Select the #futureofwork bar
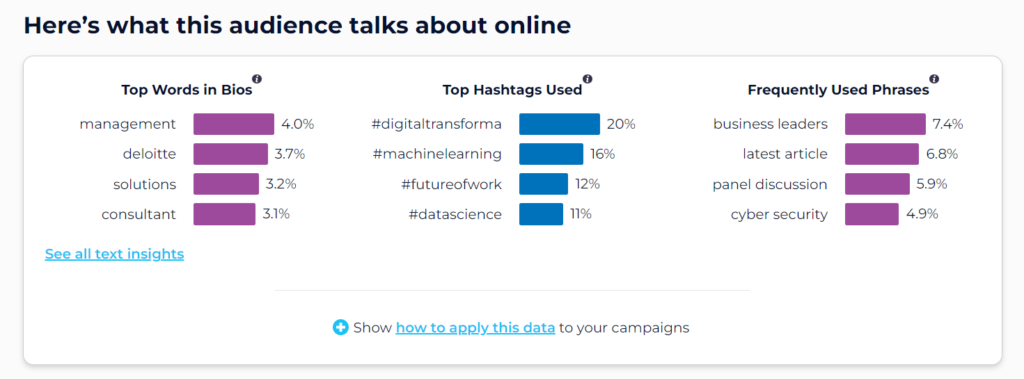Image resolution: width=1024 pixels, height=379 pixels. point(543,184)
